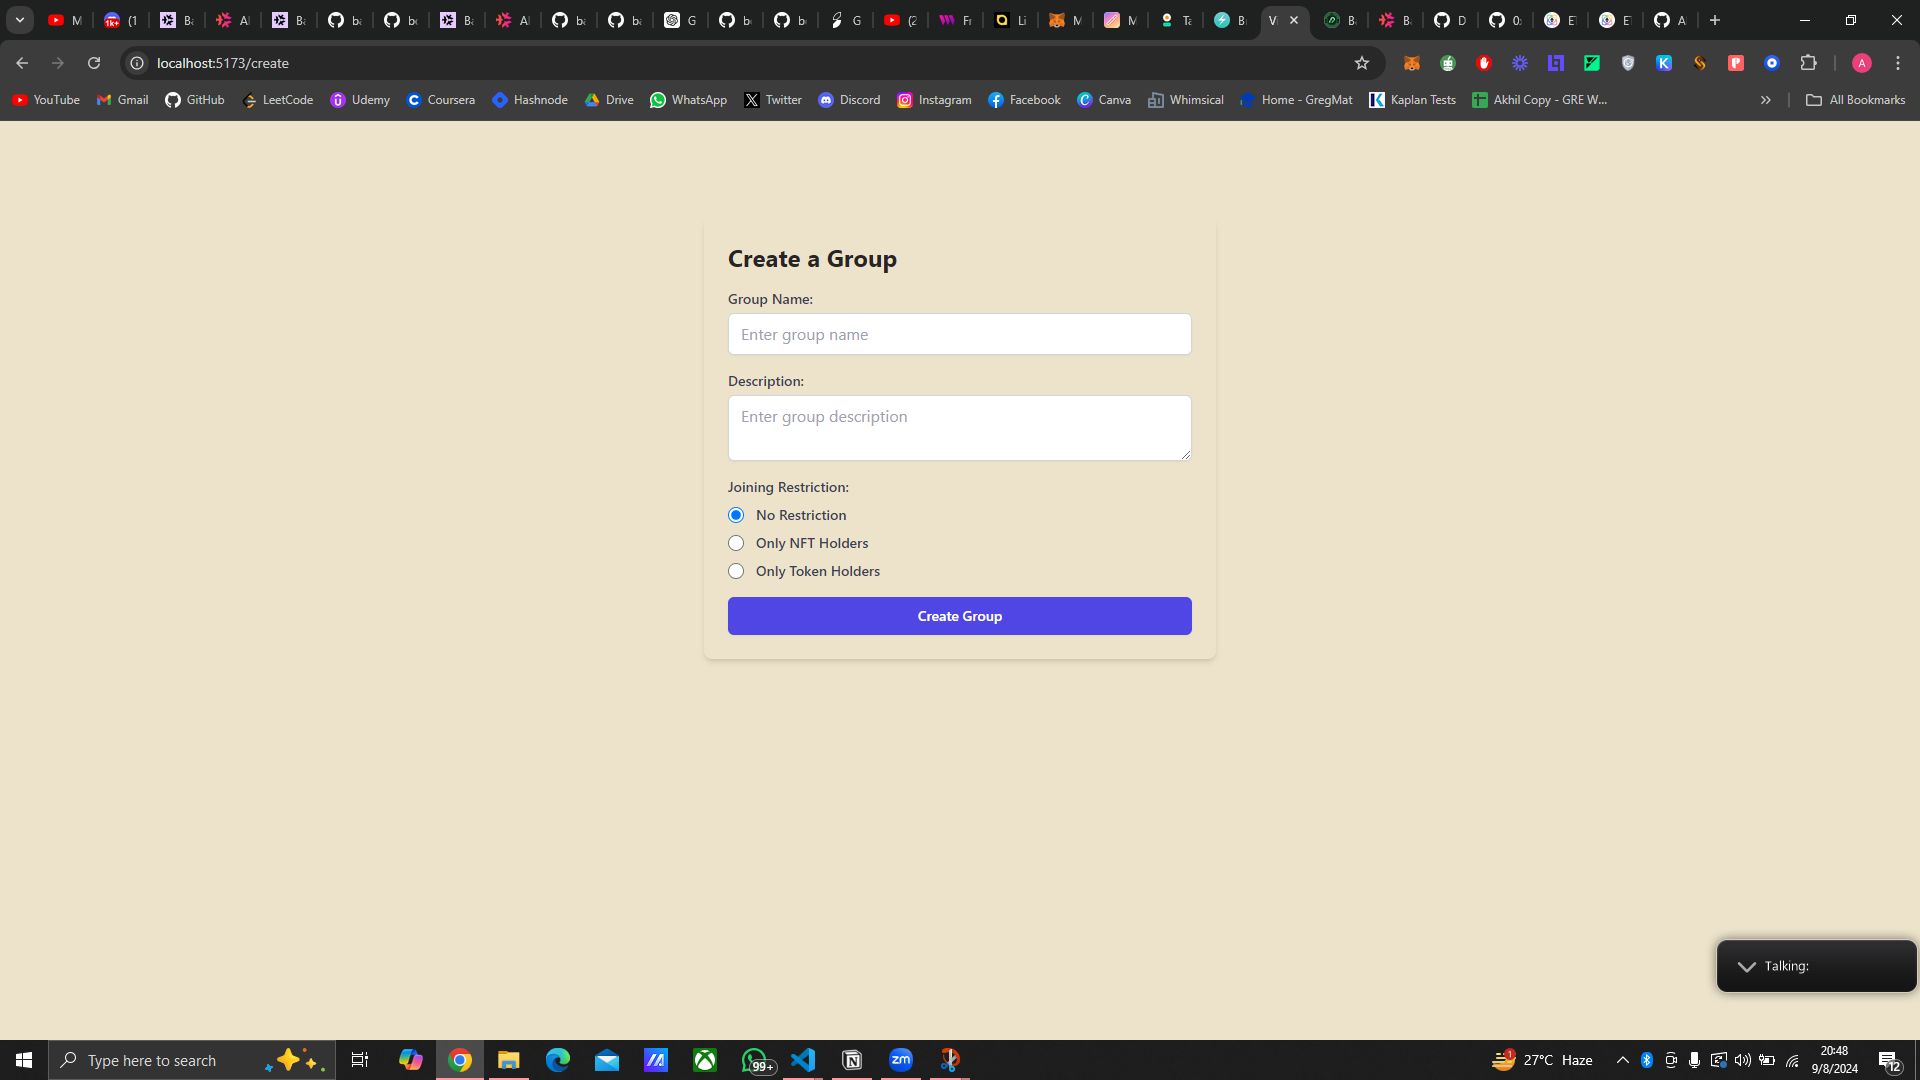Open the Whimsical bookmark
This screenshot has width=1920, height=1080.
point(1186,100)
